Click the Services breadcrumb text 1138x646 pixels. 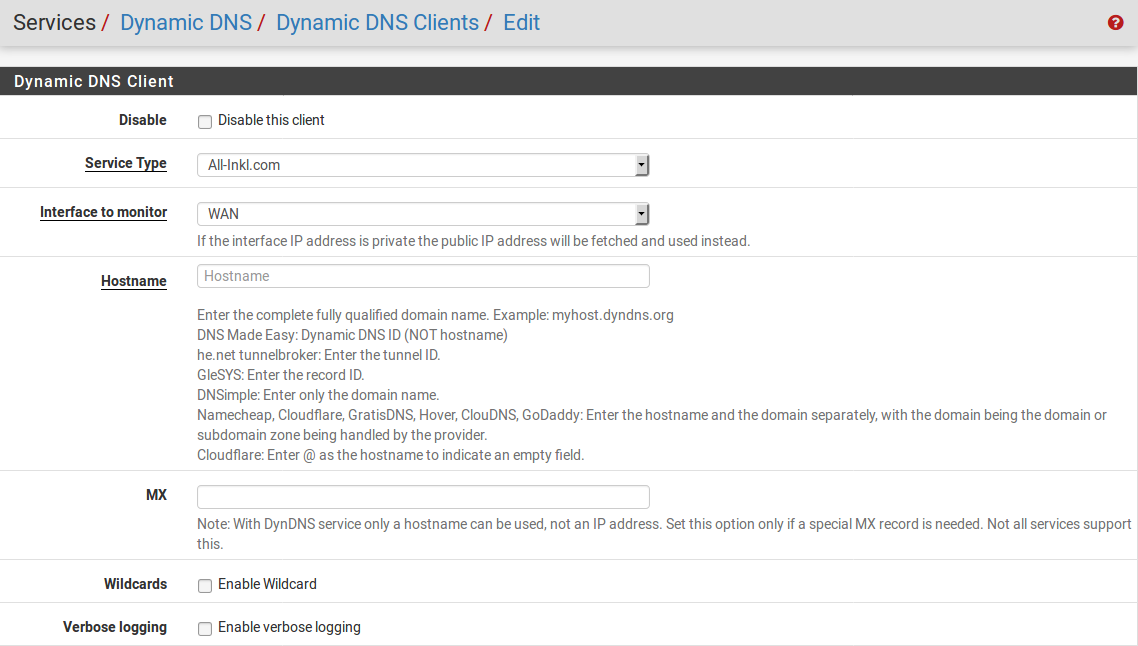[54, 23]
